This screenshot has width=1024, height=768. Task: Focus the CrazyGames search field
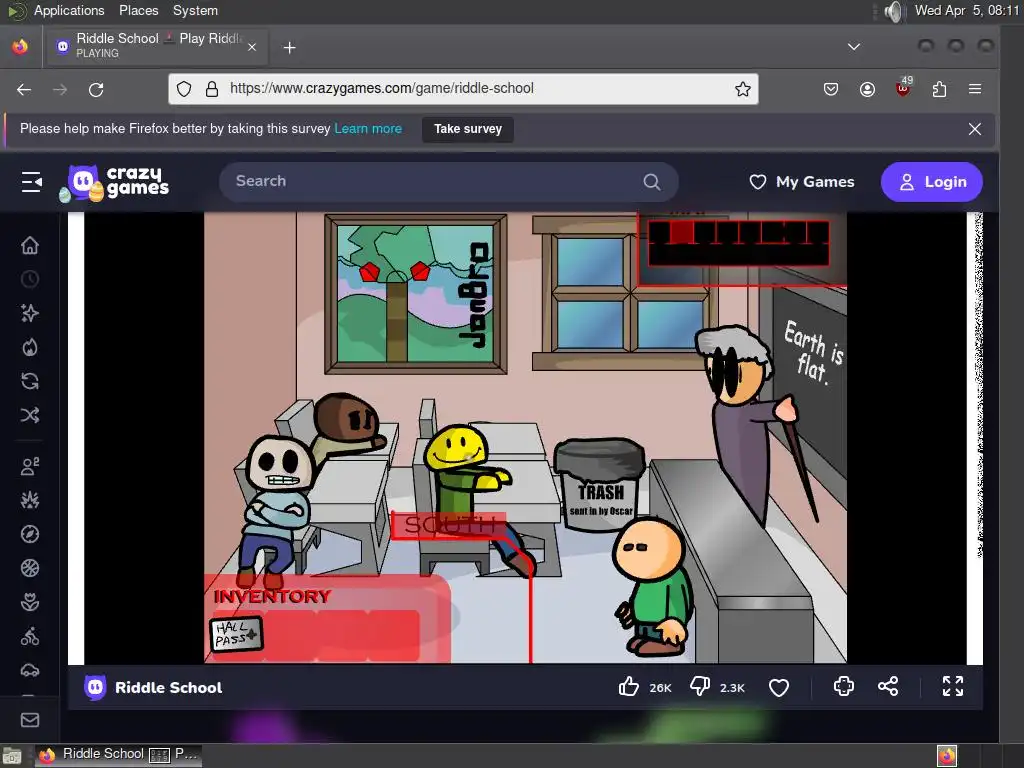448,182
